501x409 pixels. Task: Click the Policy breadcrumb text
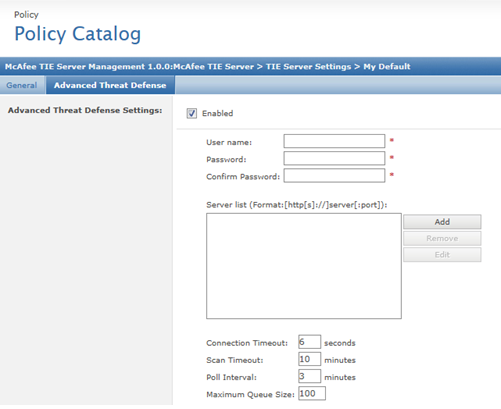(26, 15)
